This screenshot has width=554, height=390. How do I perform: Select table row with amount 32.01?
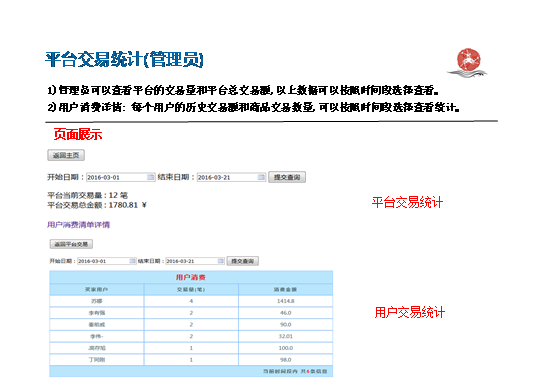click(x=191, y=336)
